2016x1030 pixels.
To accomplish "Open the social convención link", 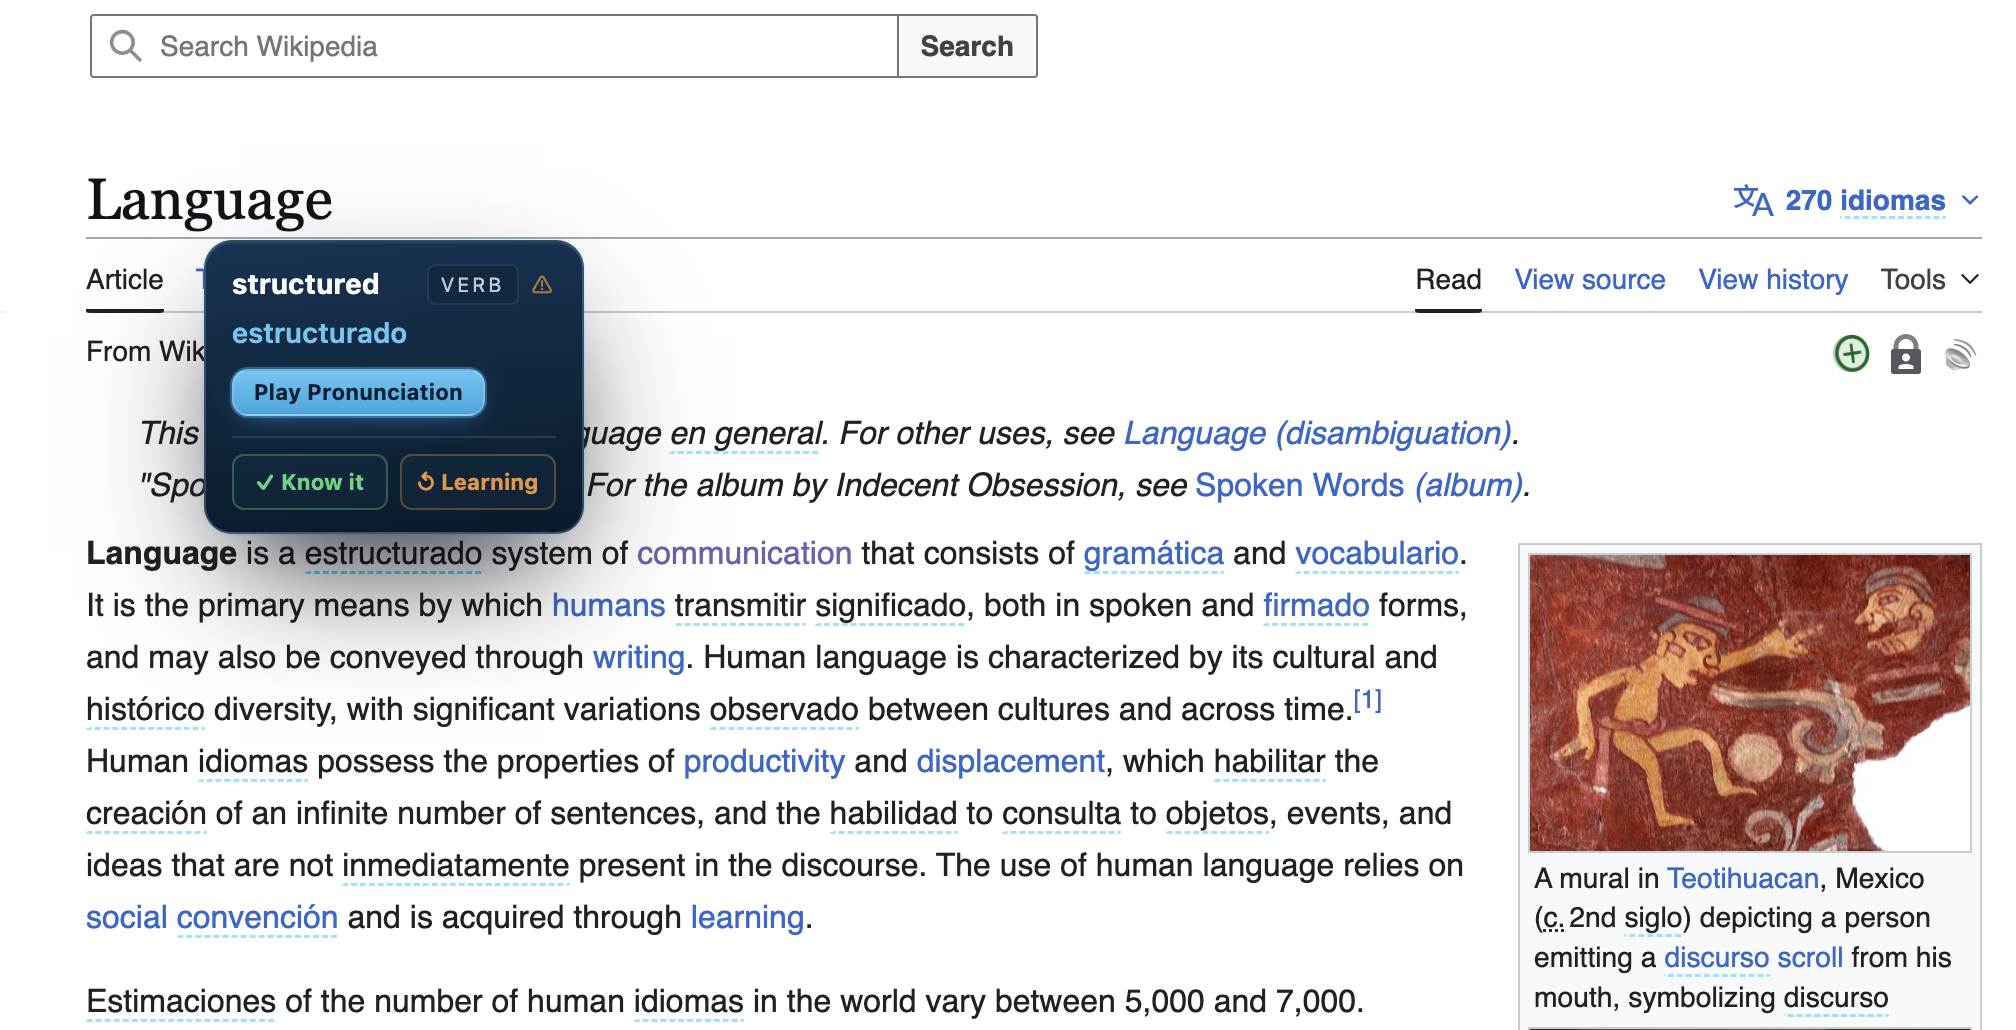I will coord(212,917).
